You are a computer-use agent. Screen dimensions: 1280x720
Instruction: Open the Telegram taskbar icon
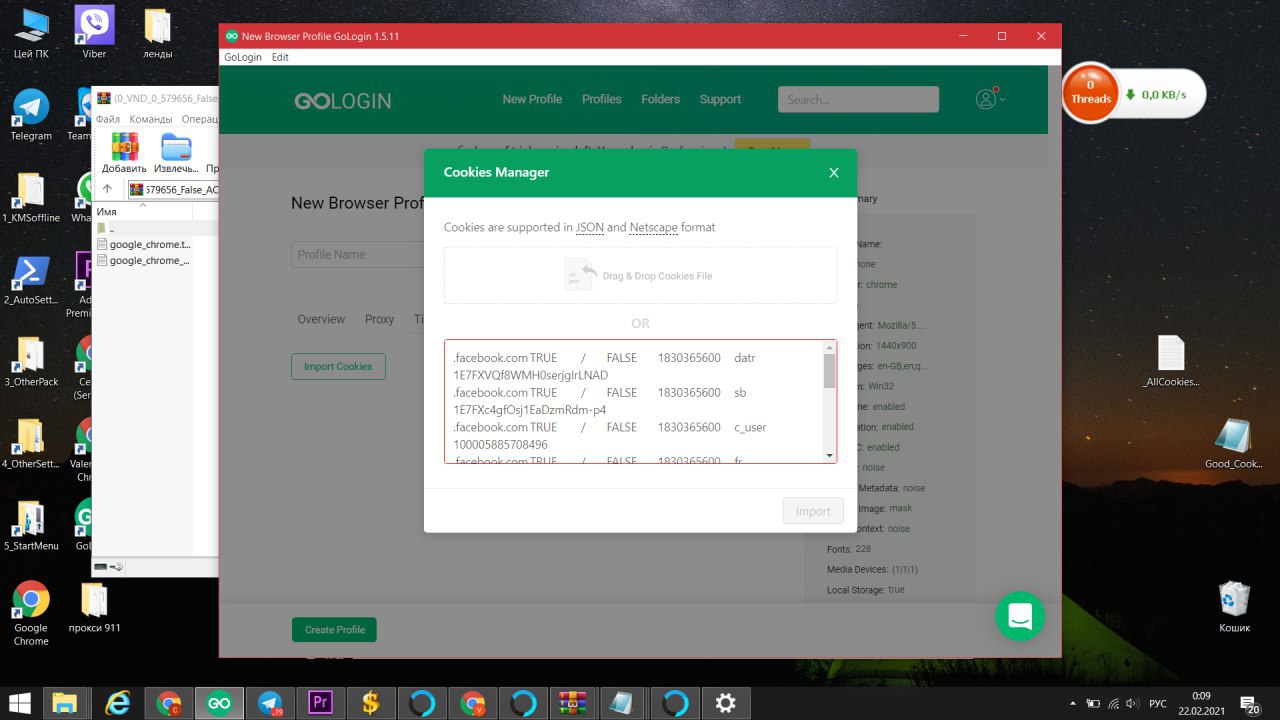[x=270, y=703]
